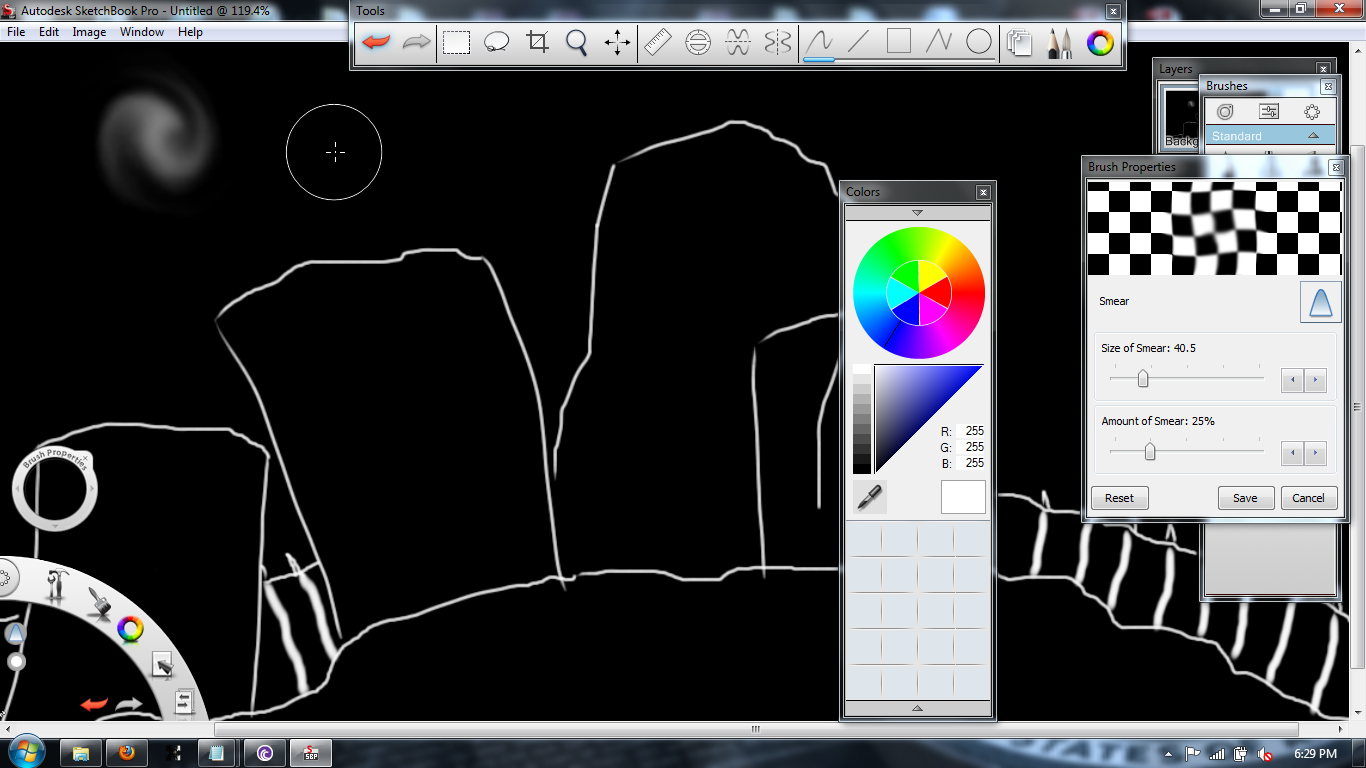Viewport: 1366px width, 768px height.
Task: Decrease Size of Smear with left arrow
Action: tap(1292, 380)
